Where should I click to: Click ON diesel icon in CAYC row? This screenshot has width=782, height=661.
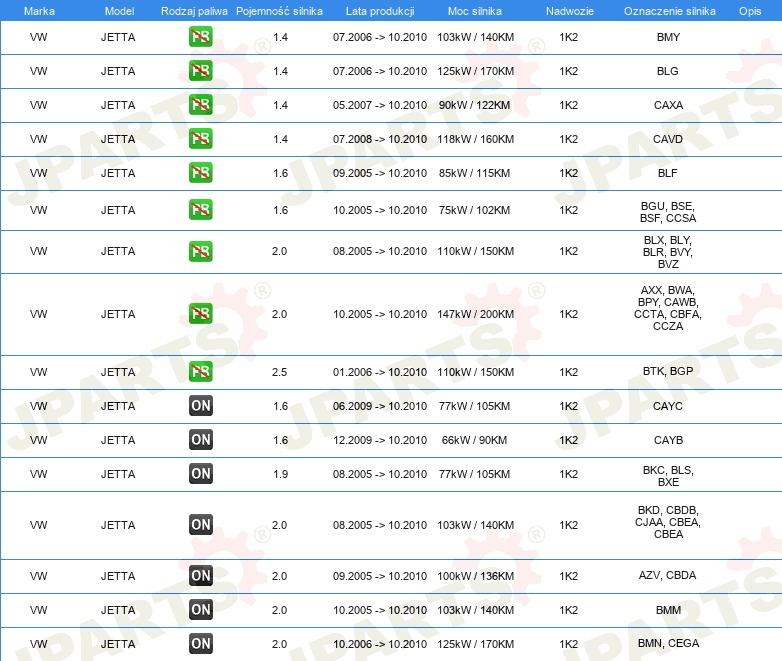click(200, 406)
